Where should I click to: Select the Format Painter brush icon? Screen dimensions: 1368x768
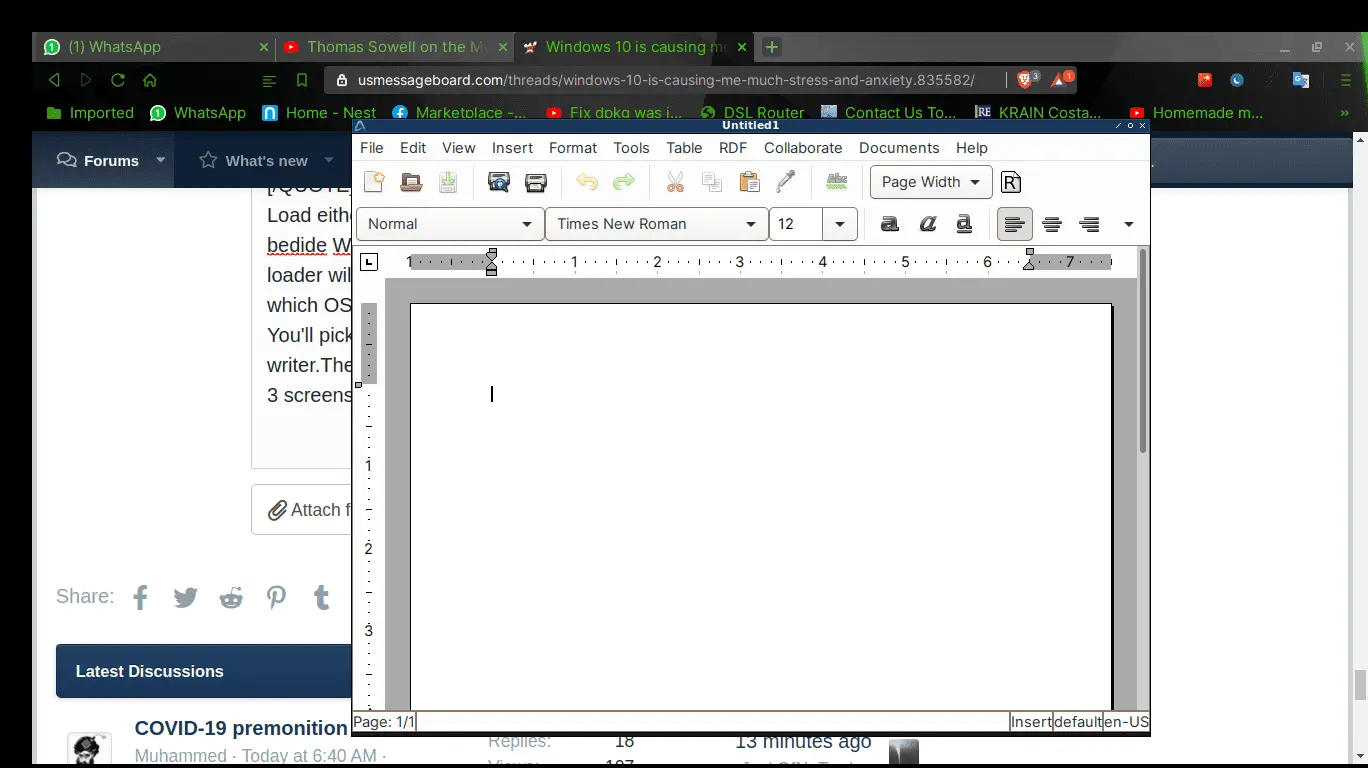tap(786, 182)
